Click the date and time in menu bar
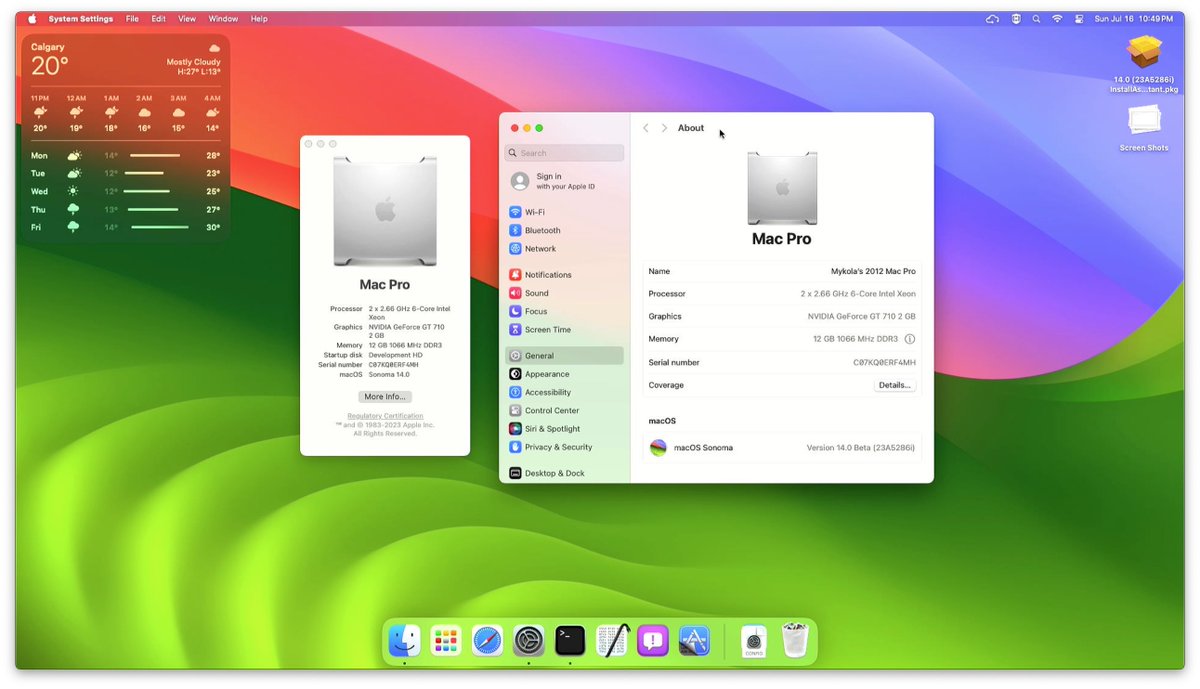1200x689 pixels. [1134, 19]
